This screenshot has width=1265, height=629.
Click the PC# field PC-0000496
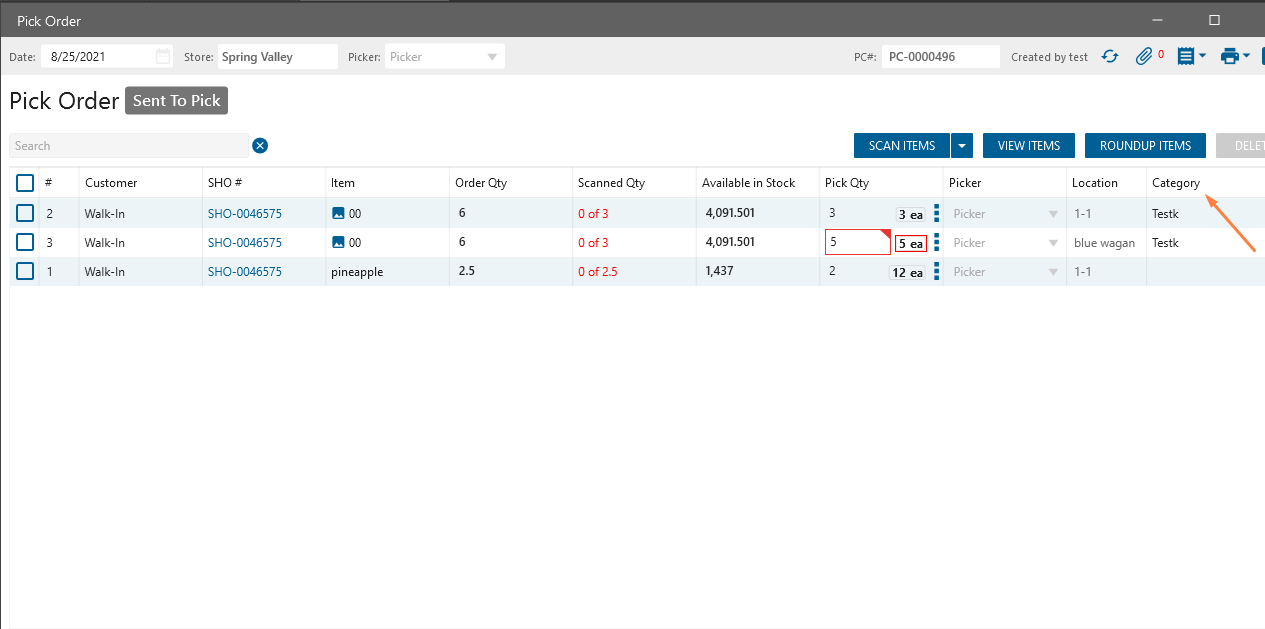pos(941,57)
